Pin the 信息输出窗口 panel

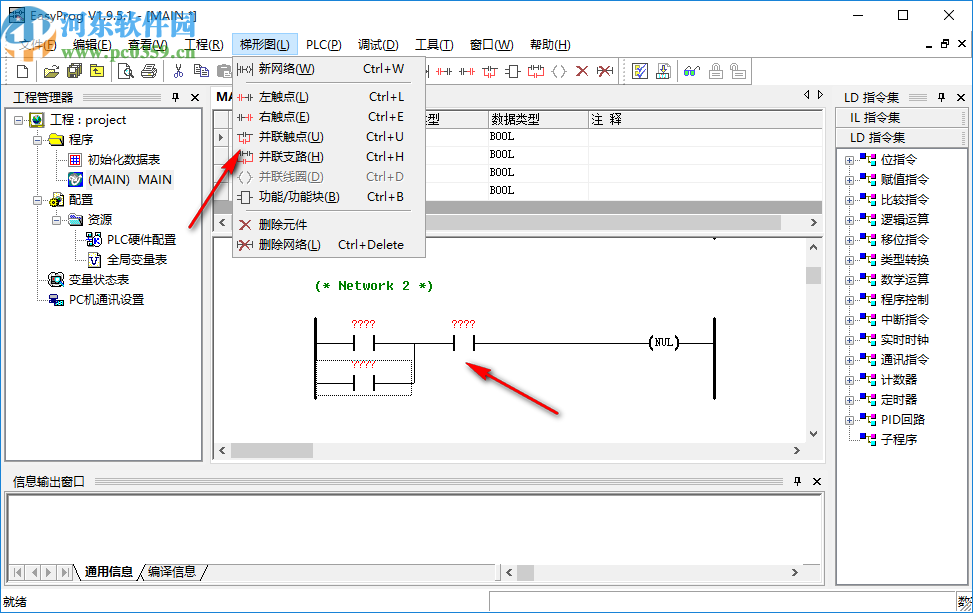(x=797, y=481)
